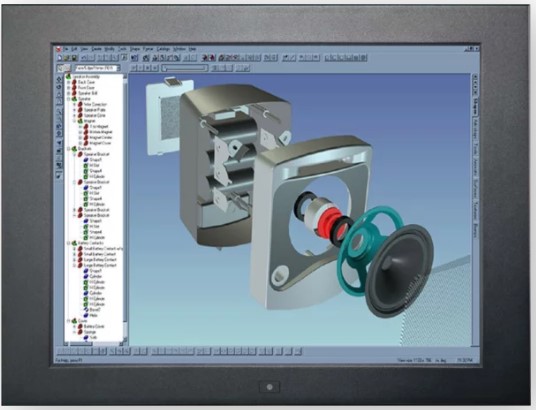Switch to the Tools catalog side tab
This screenshot has width=536, height=410.
475,149
